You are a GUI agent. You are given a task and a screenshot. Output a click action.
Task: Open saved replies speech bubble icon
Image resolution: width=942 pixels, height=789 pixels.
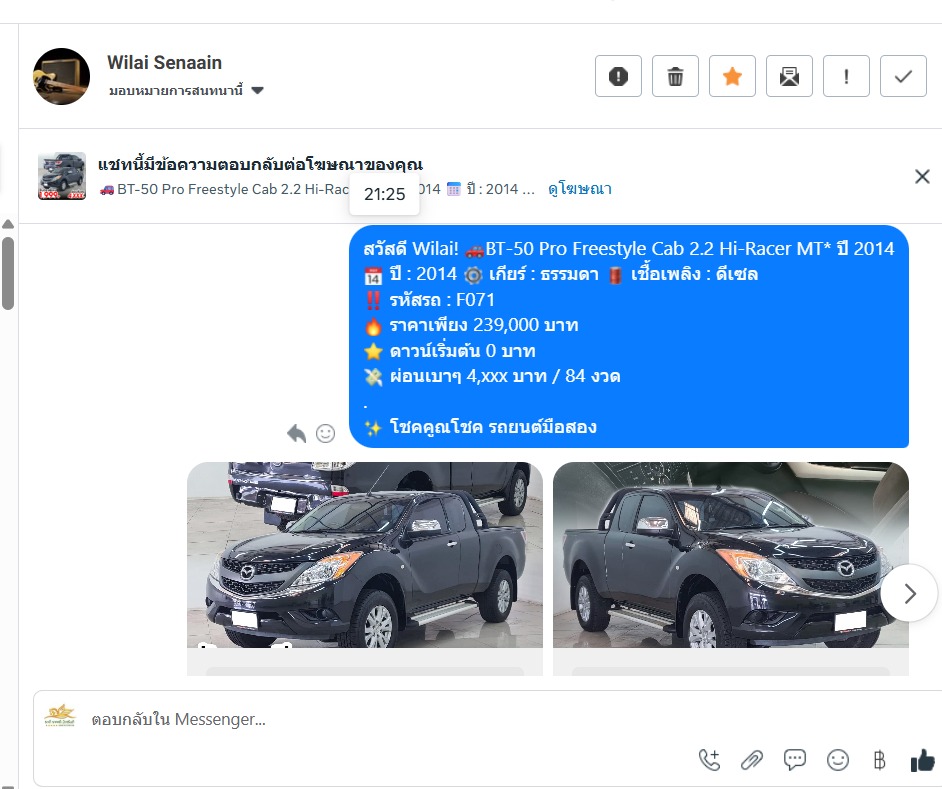pos(795,760)
